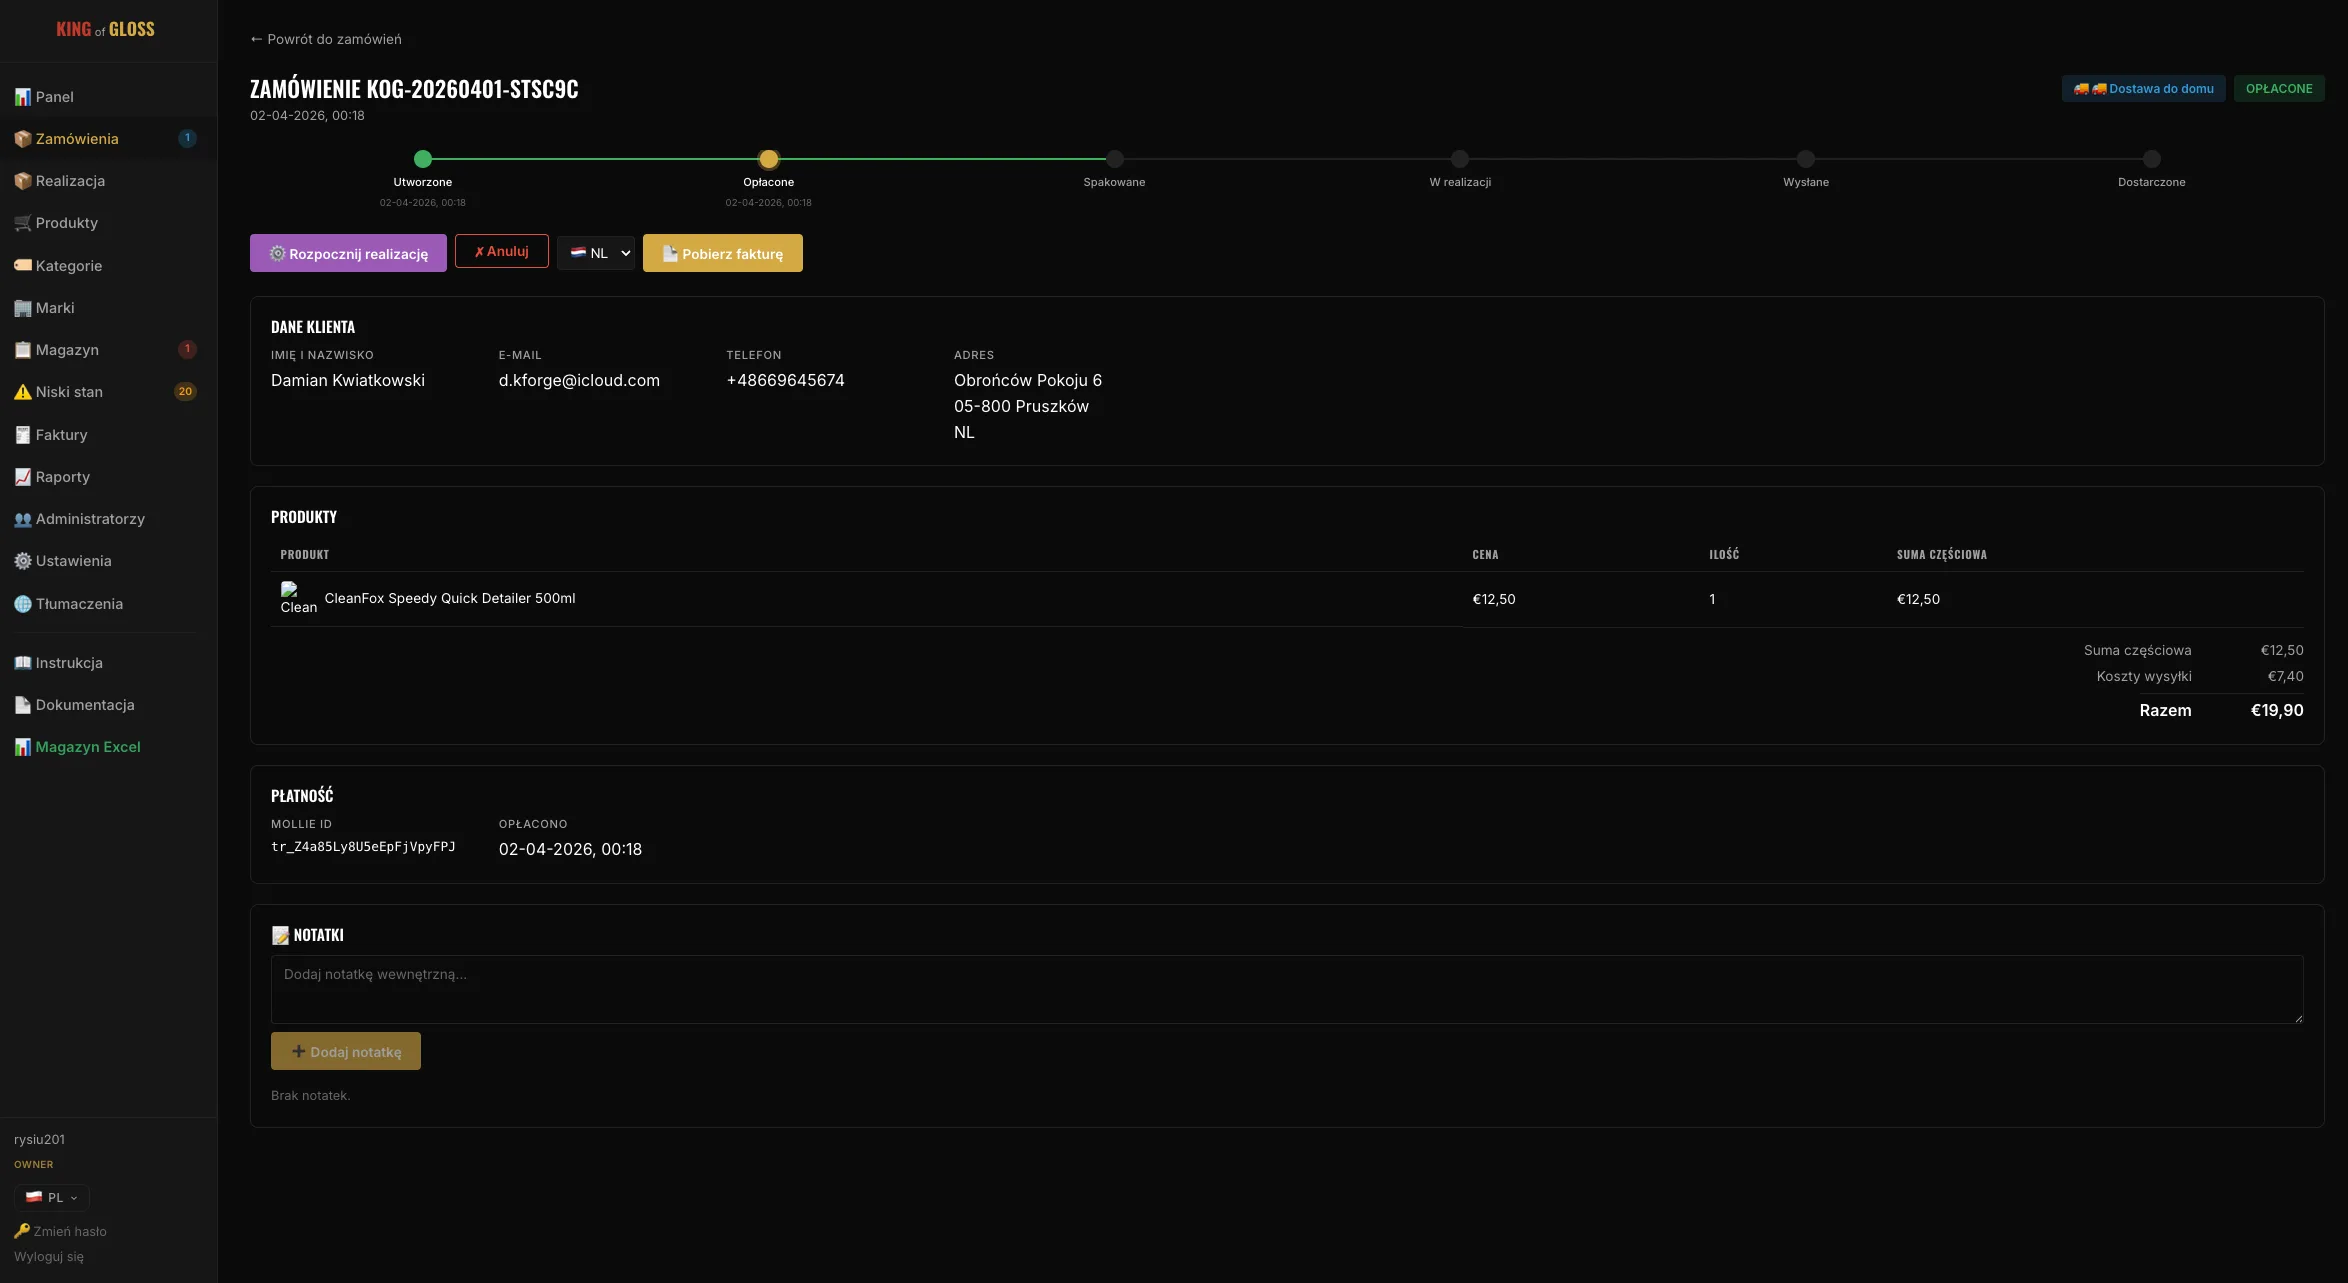Click the Niski stan warning triangle icon

(x=22, y=392)
